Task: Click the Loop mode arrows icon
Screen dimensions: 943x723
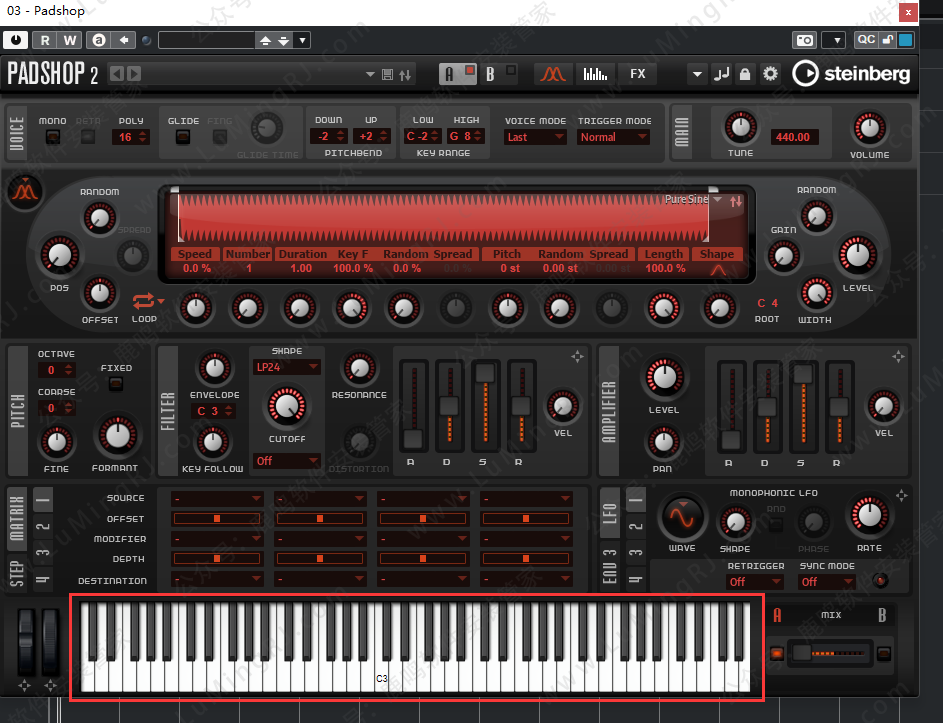Action: point(144,300)
